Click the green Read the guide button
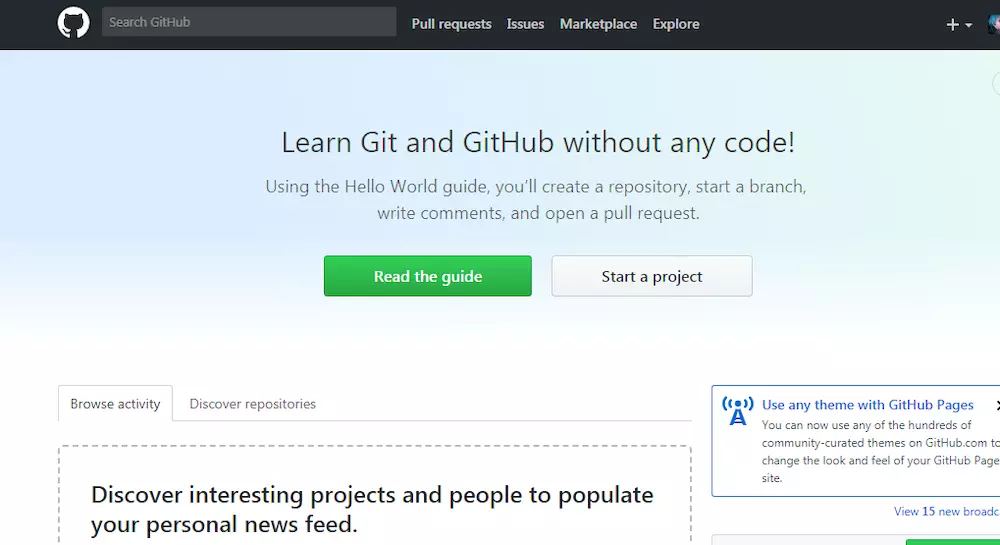The width and height of the screenshot is (1000, 545). (427, 276)
